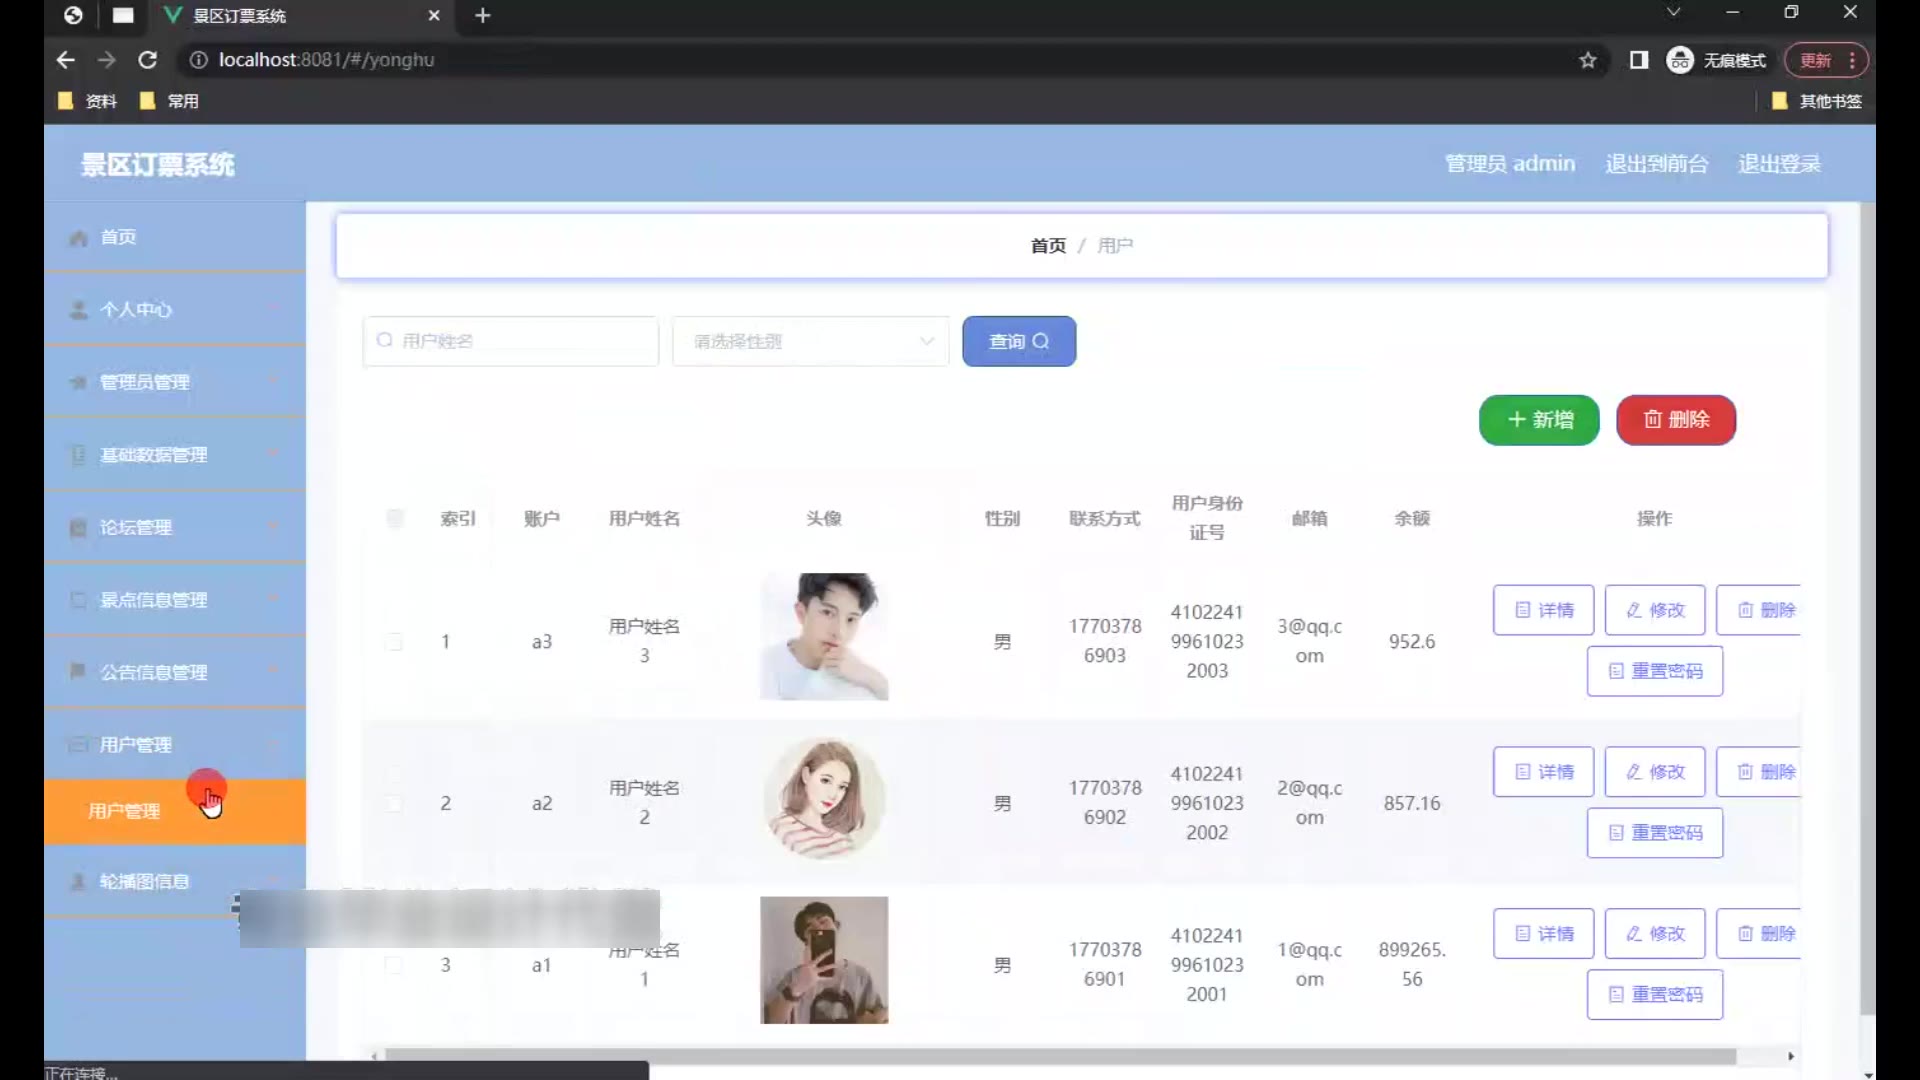Click the incognito 无痕模式 icon

[1680, 60]
